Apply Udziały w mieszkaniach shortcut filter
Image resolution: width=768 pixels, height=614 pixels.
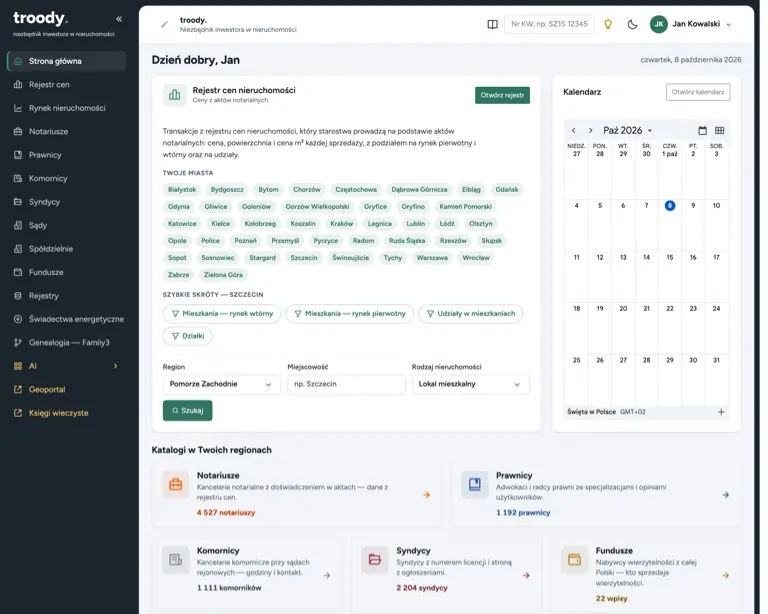click(x=470, y=313)
